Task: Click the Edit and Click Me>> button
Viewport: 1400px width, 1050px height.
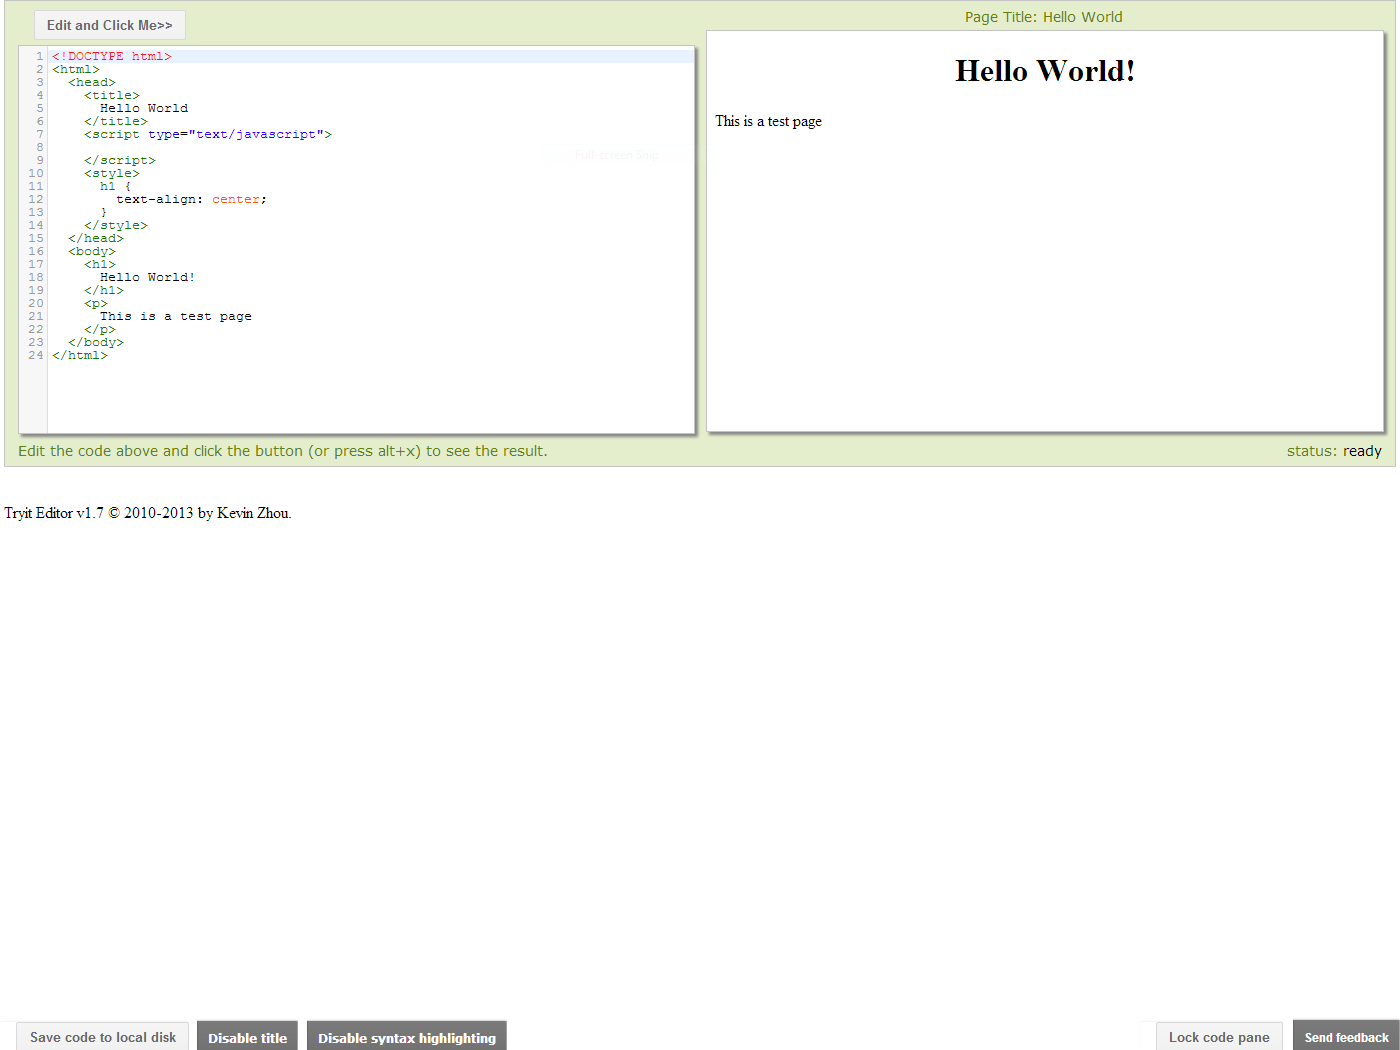Action: click(109, 24)
